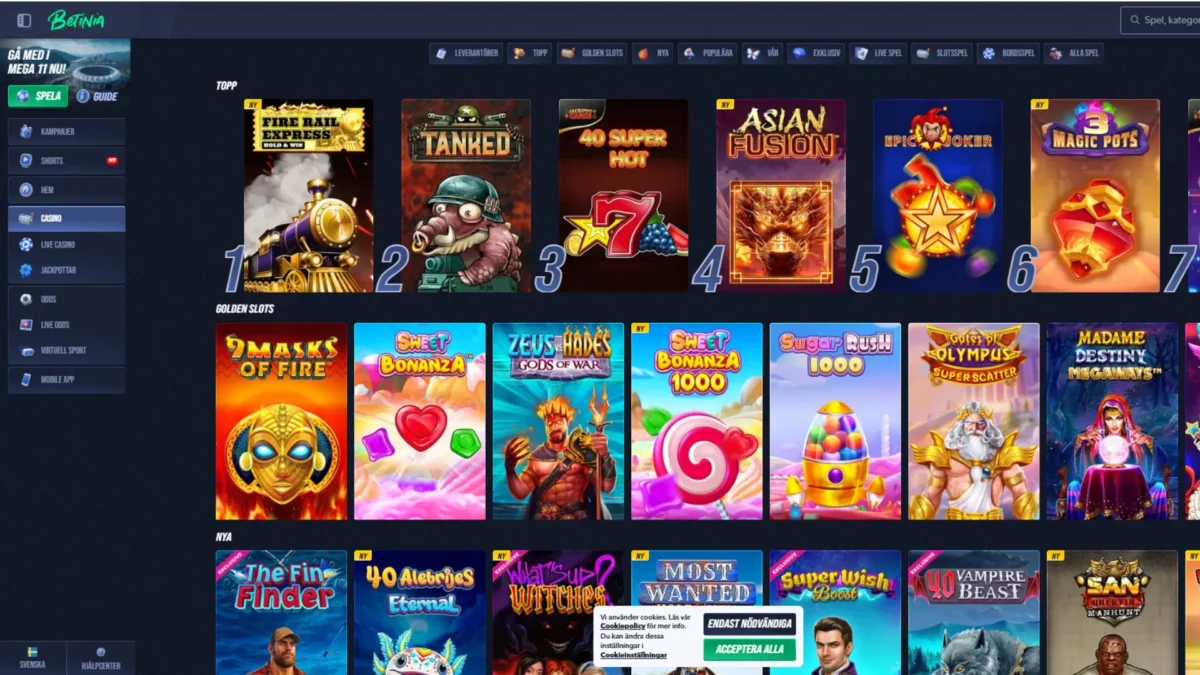1200x675 pixels.
Task: Click Endast Nödvändiga cookie button
Action: click(x=750, y=624)
